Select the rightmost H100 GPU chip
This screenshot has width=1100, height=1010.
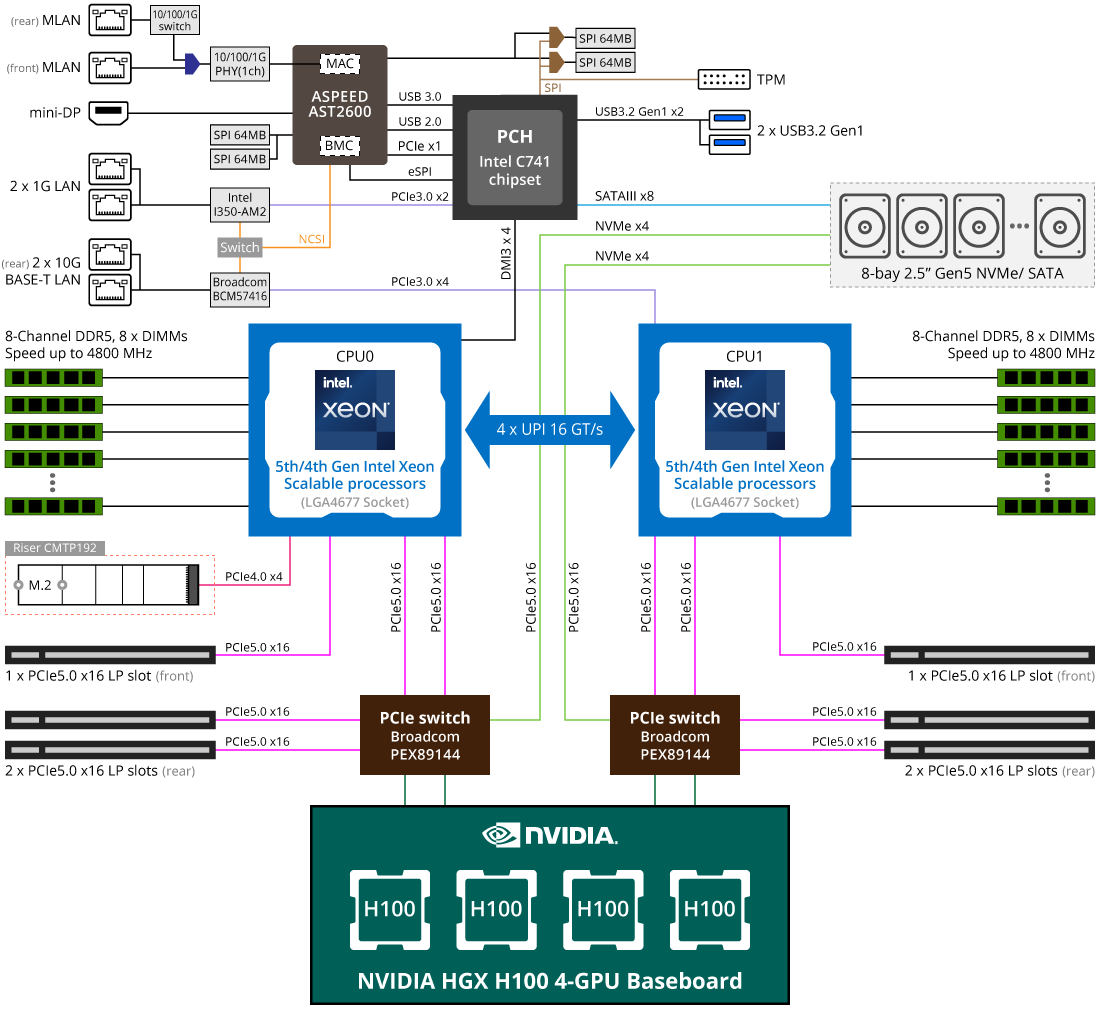click(709, 909)
